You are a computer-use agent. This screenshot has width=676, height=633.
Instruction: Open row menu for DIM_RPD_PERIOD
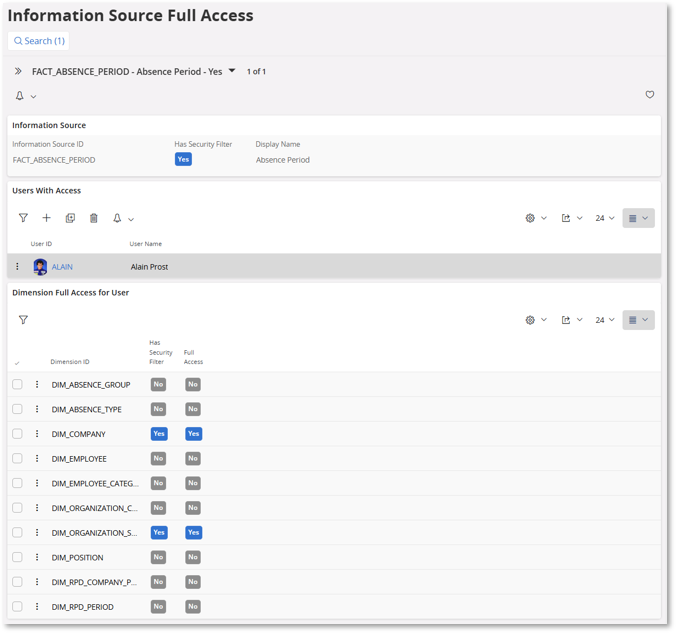37,606
